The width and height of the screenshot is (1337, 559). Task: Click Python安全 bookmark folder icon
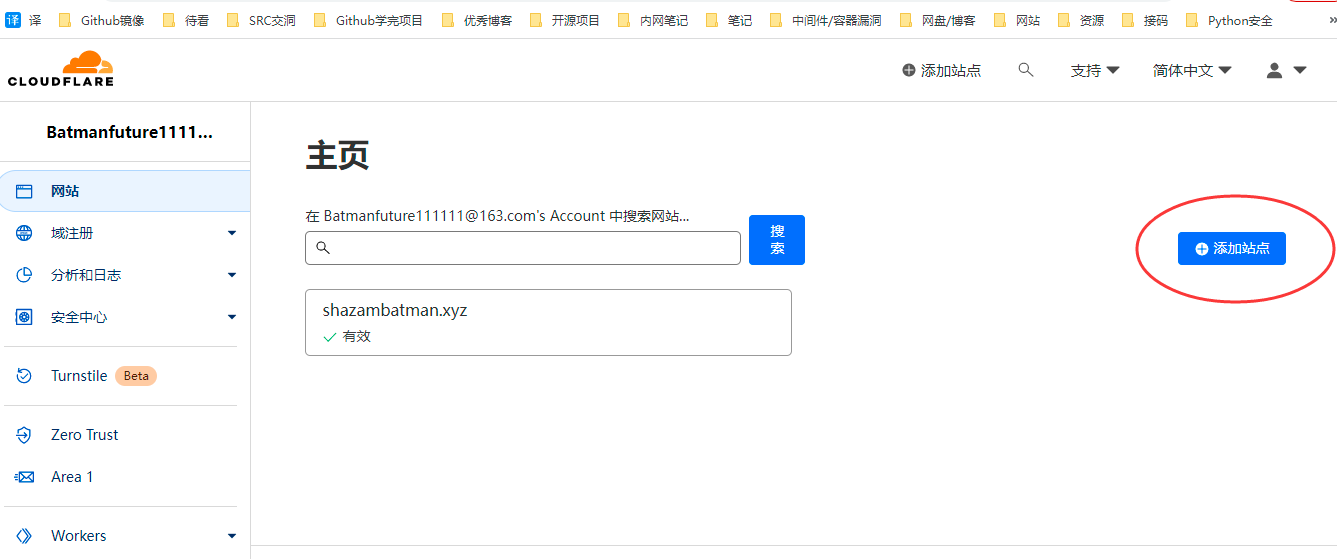[x=1192, y=20]
